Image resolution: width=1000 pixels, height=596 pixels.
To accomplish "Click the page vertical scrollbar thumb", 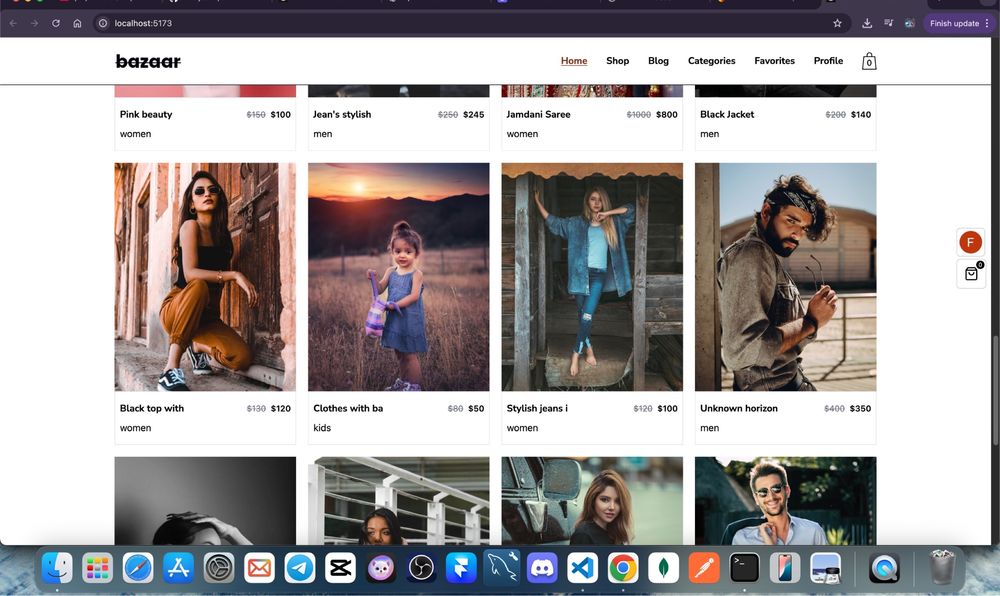I will [x=996, y=390].
